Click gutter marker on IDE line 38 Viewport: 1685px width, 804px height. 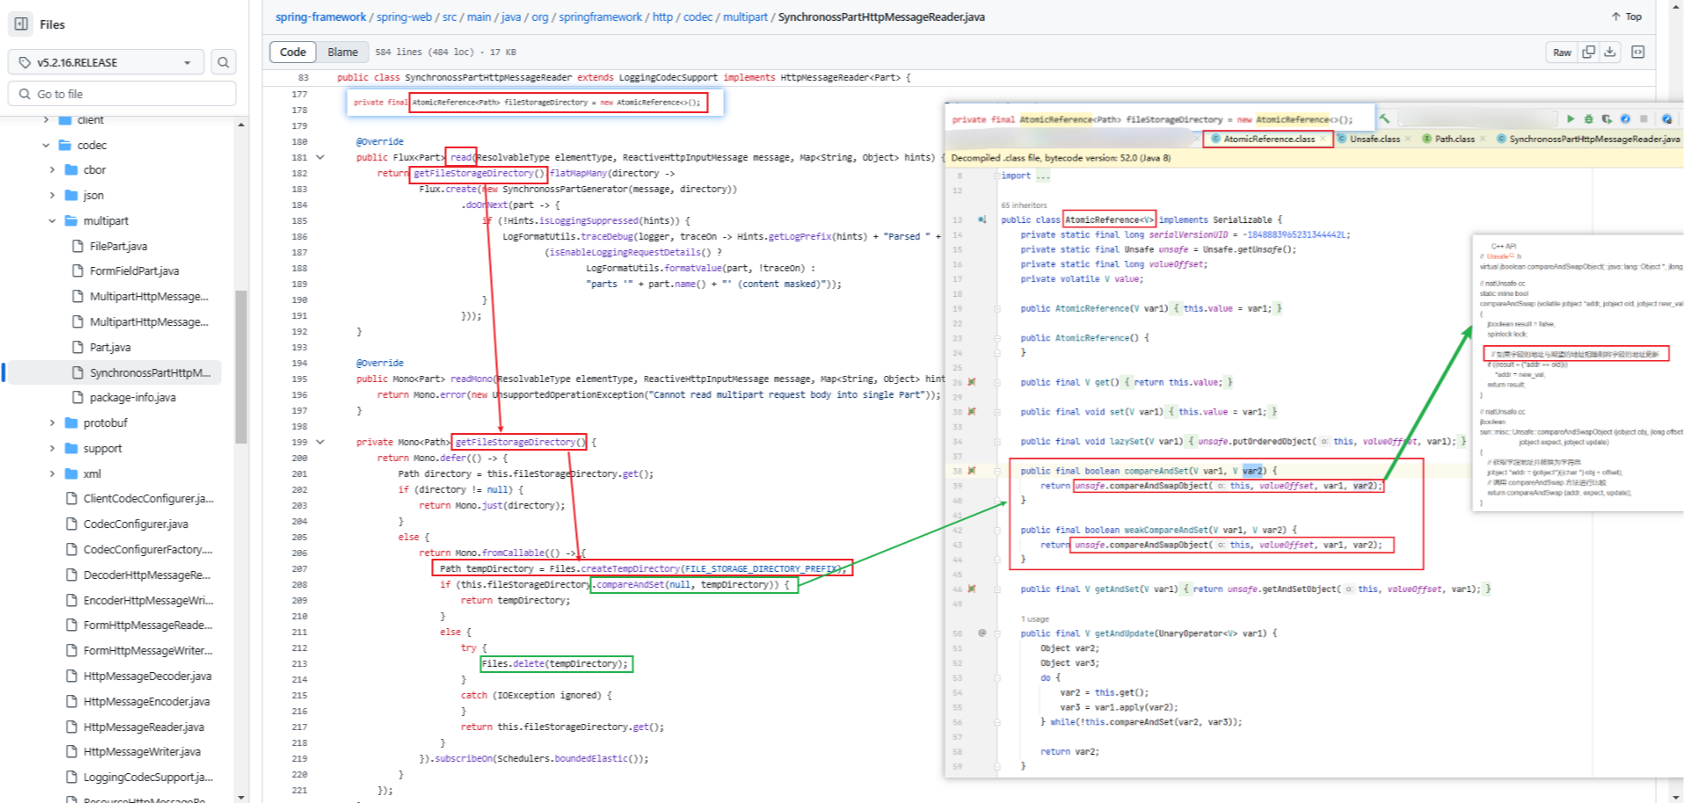tap(971, 470)
